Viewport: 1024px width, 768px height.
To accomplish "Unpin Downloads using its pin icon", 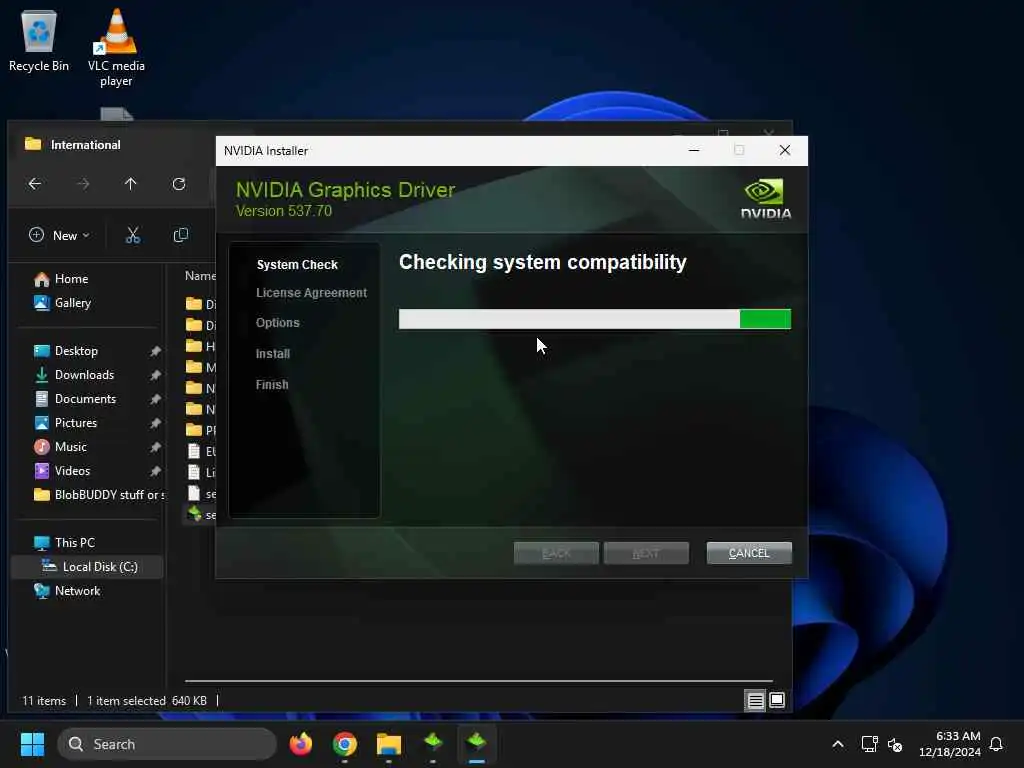I will pos(155,376).
